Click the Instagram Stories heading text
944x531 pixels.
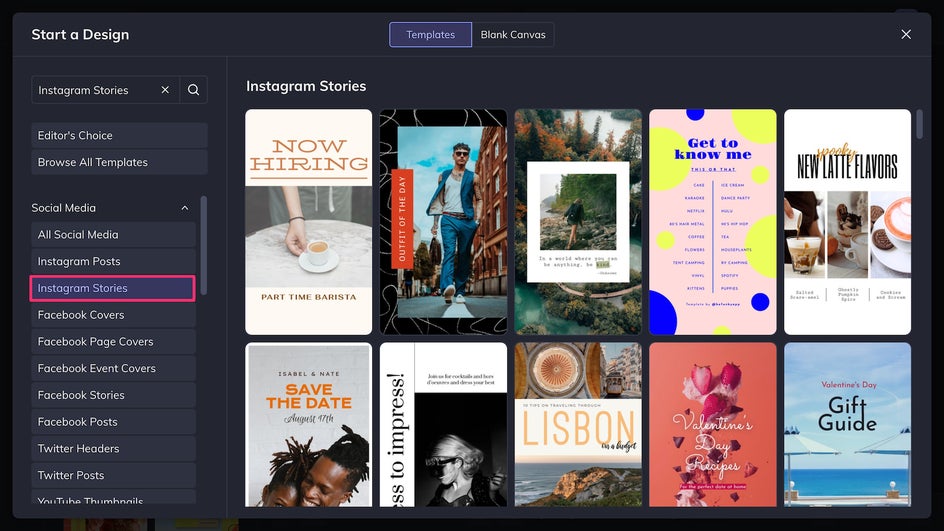[306, 86]
